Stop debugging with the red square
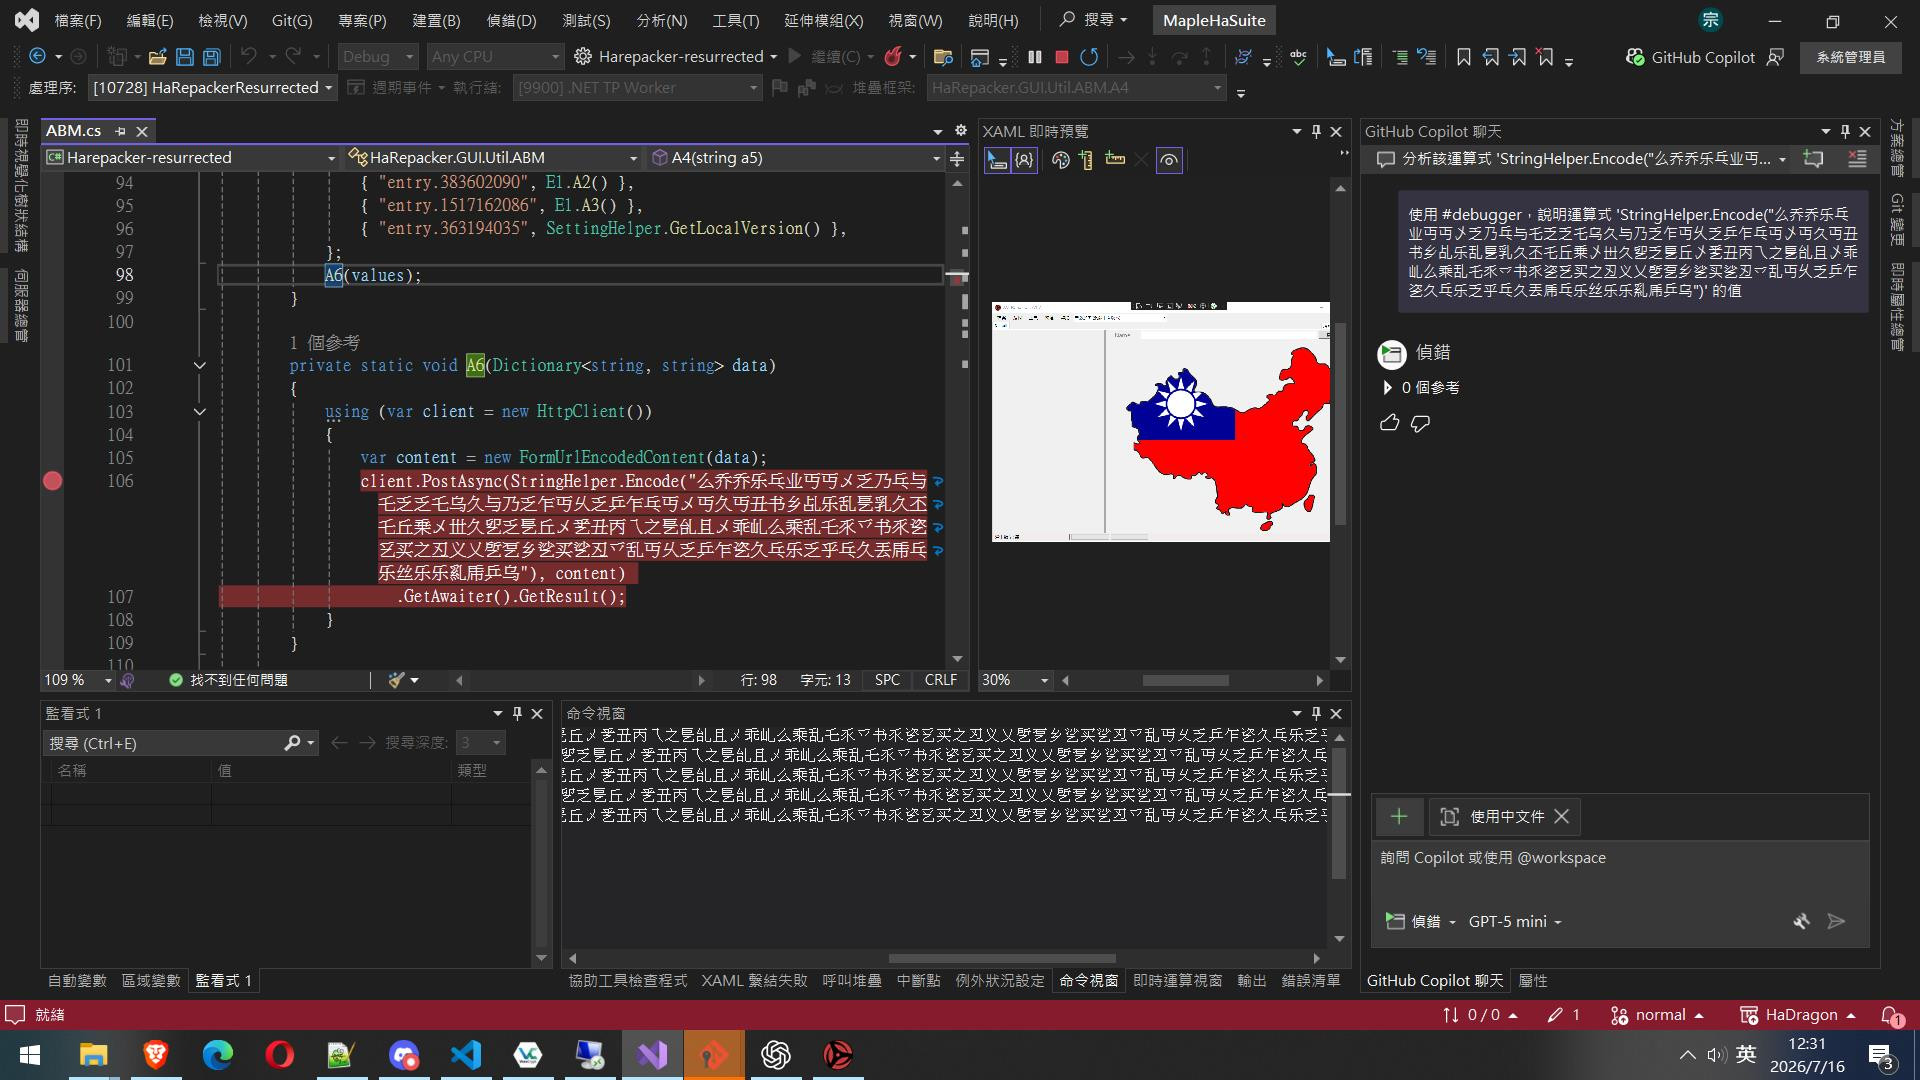The width and height of the screenshot is (1920, 1080). pos(1062,57)
